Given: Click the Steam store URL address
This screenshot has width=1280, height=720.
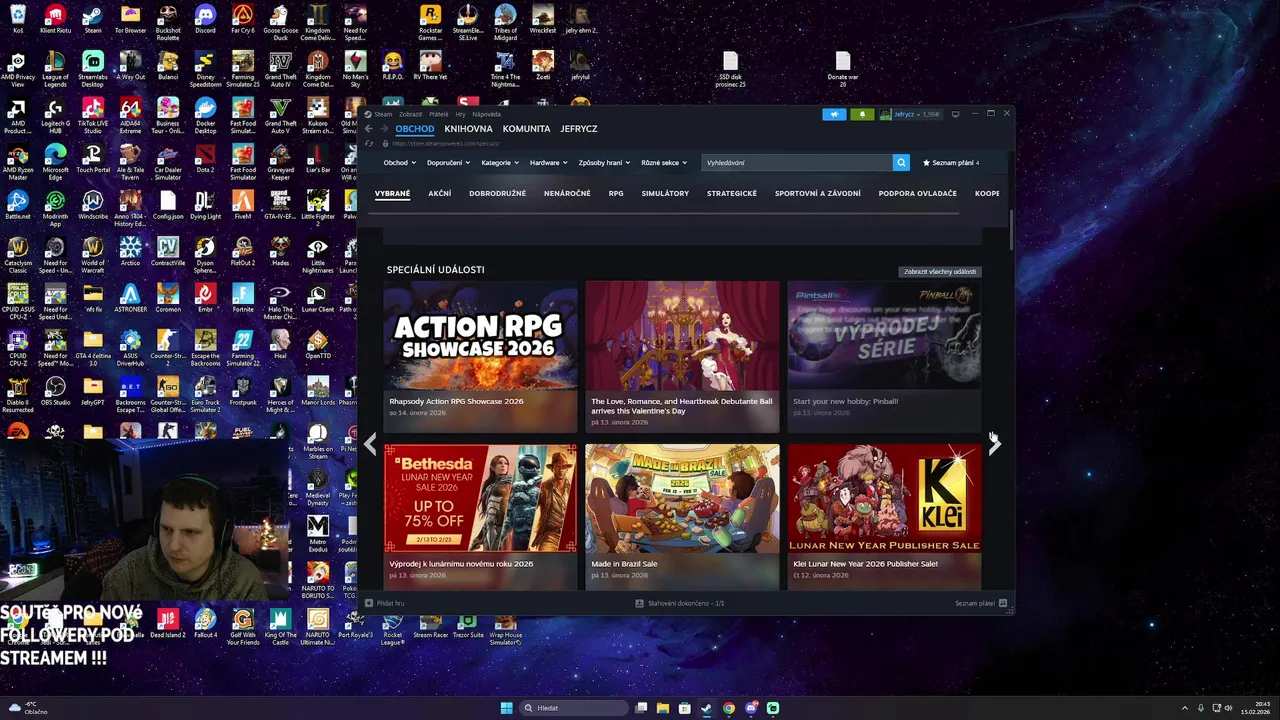Looking at the screenshot, I should point(445,143).
